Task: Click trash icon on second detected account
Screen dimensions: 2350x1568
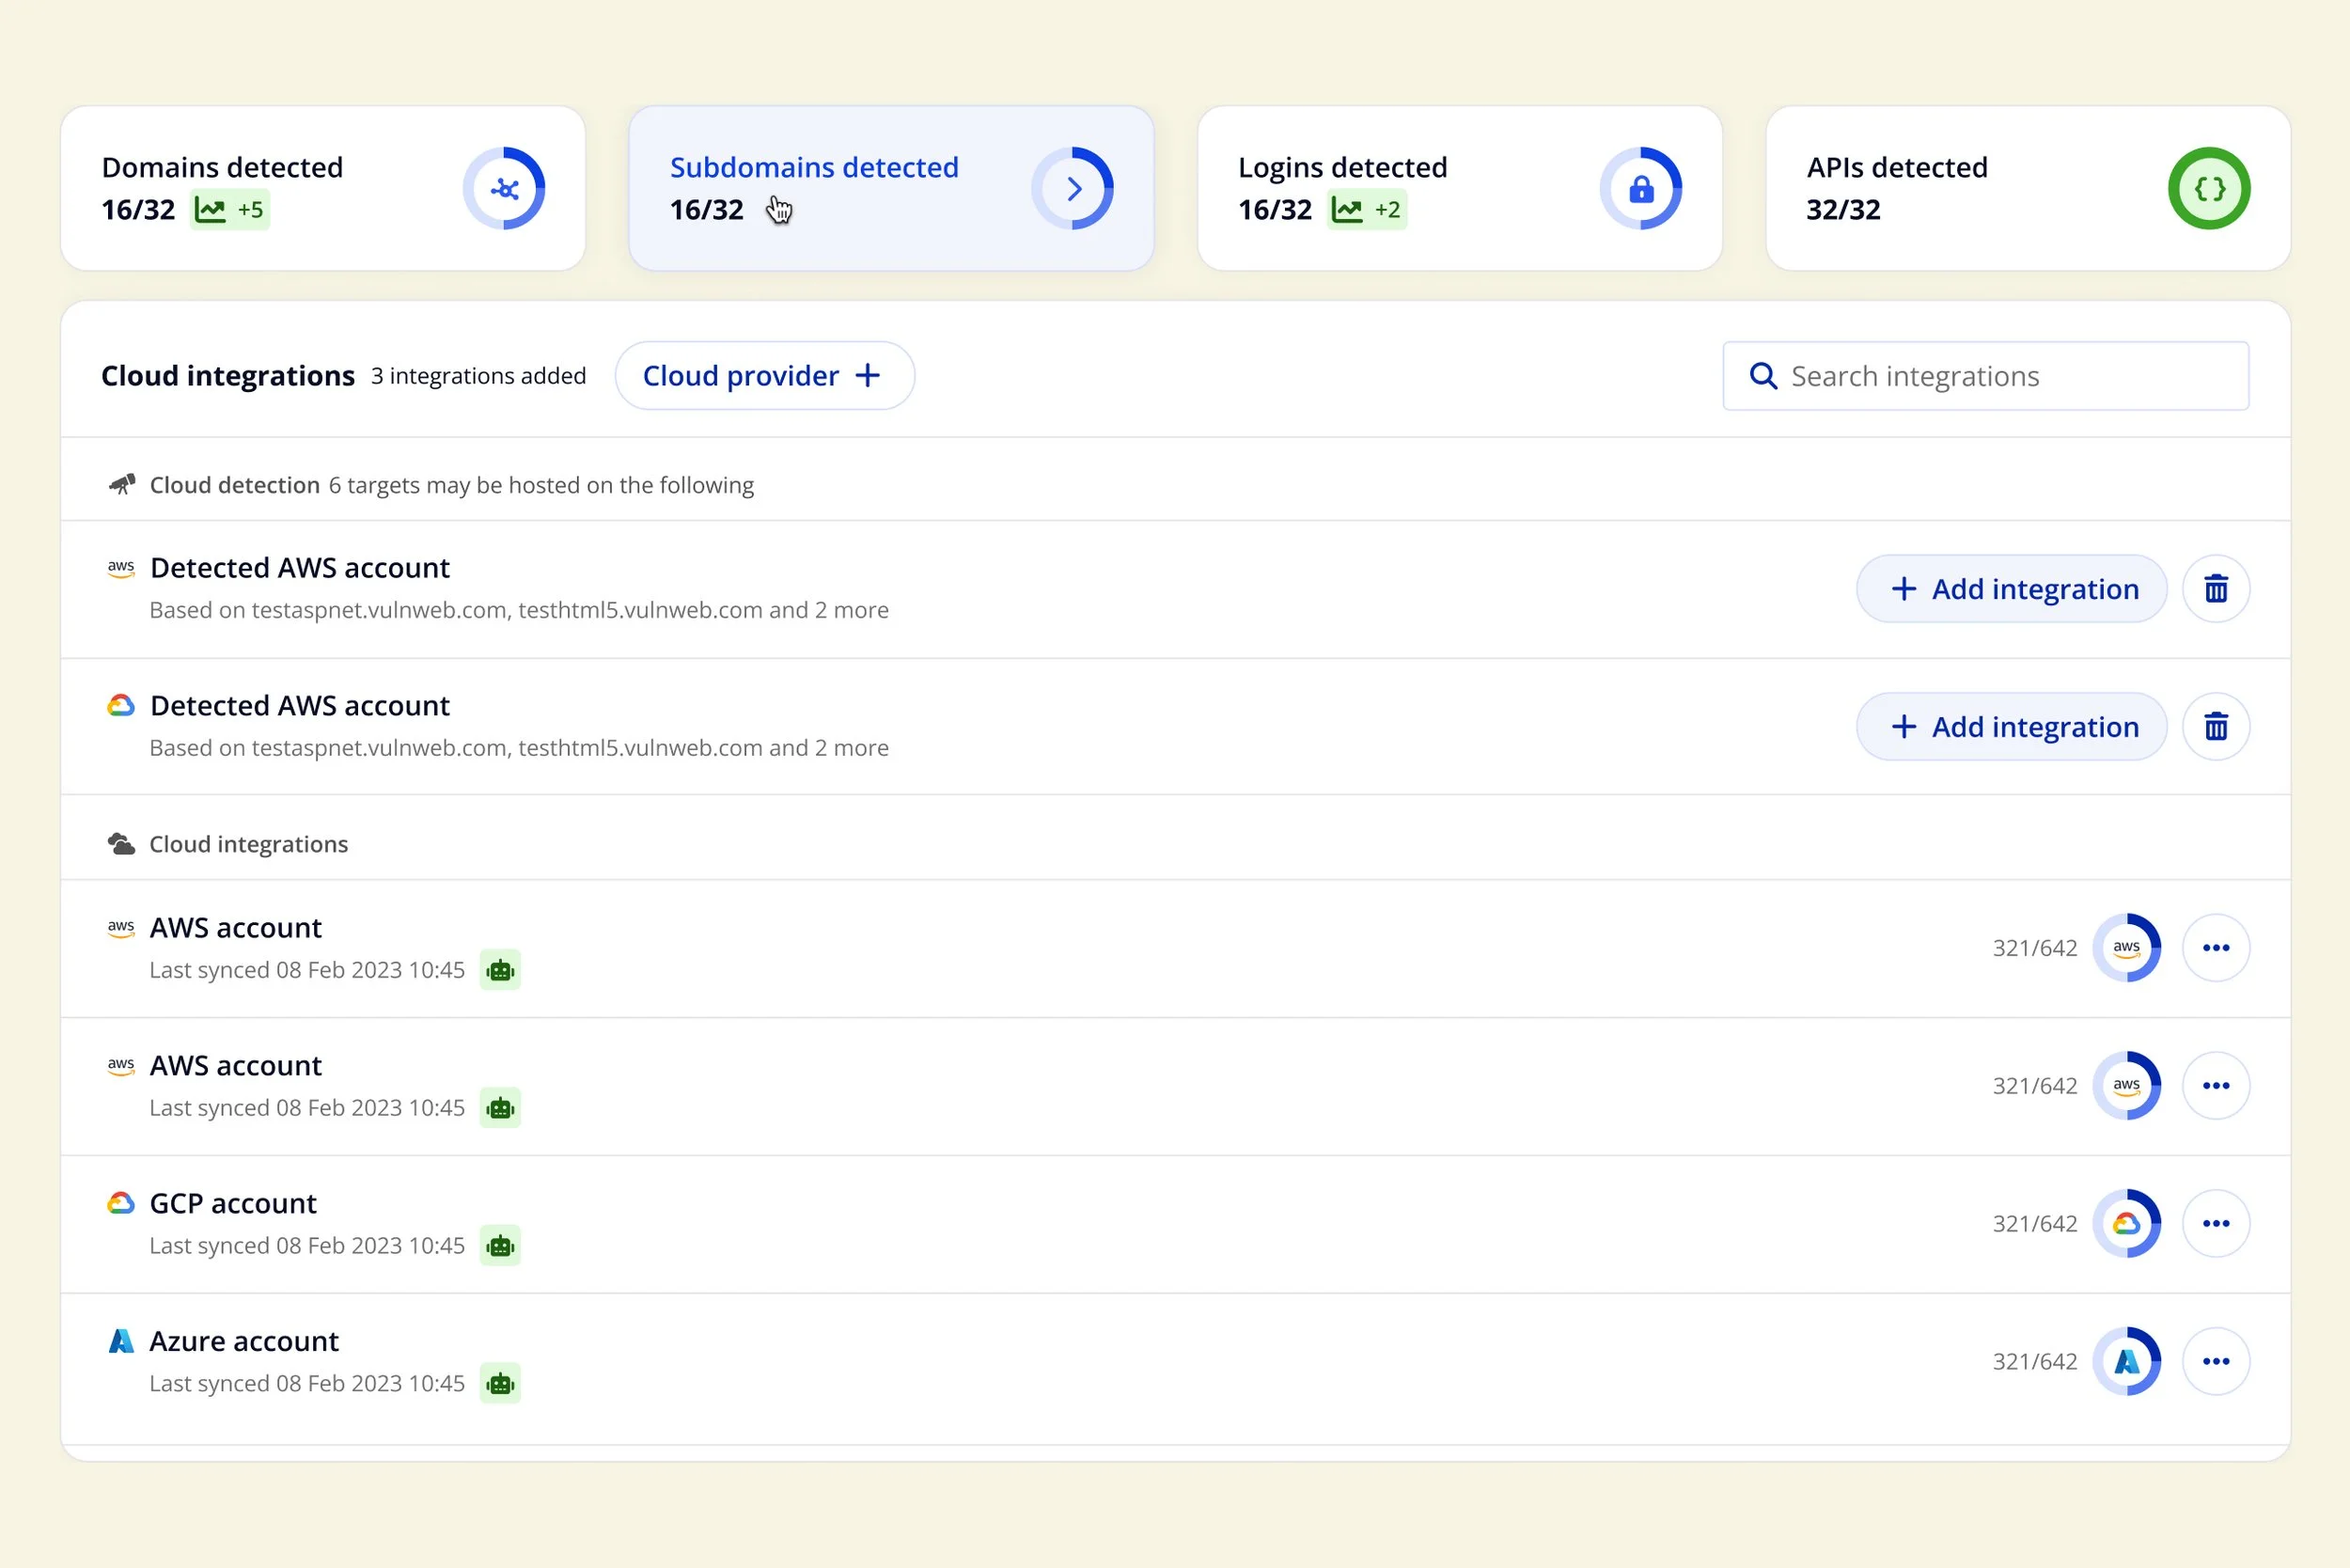Action: (2215, 727)
